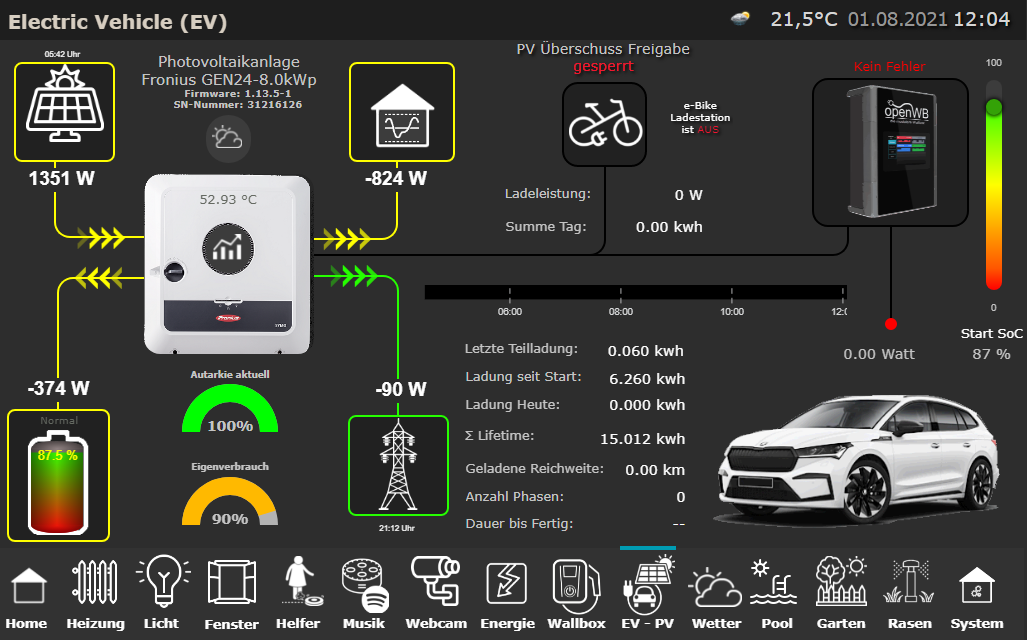Open the Webcam camera icon
Screen dimensions: 1027x640
436,579
